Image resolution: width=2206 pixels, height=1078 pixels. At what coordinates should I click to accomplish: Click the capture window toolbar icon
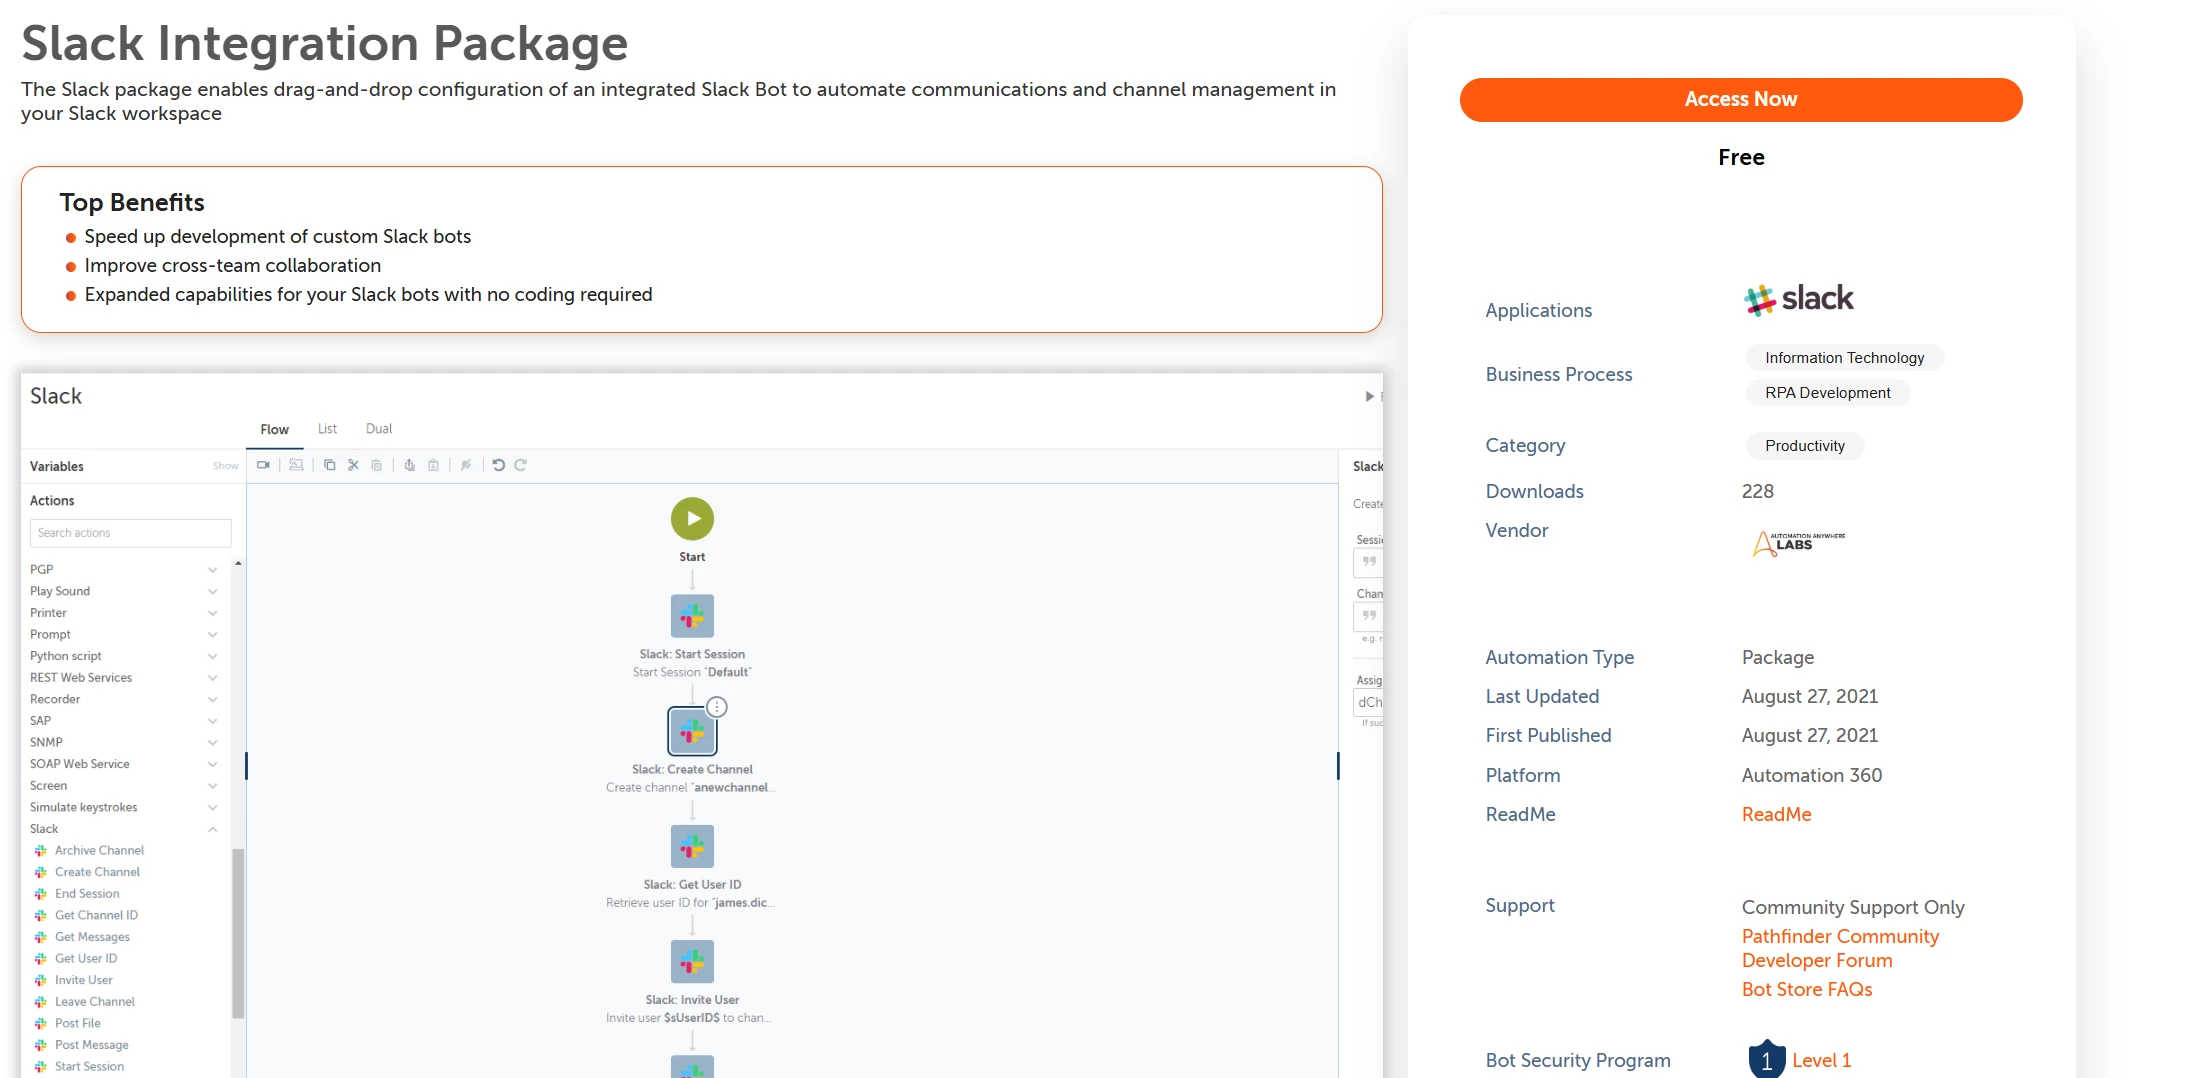[296, 465]
